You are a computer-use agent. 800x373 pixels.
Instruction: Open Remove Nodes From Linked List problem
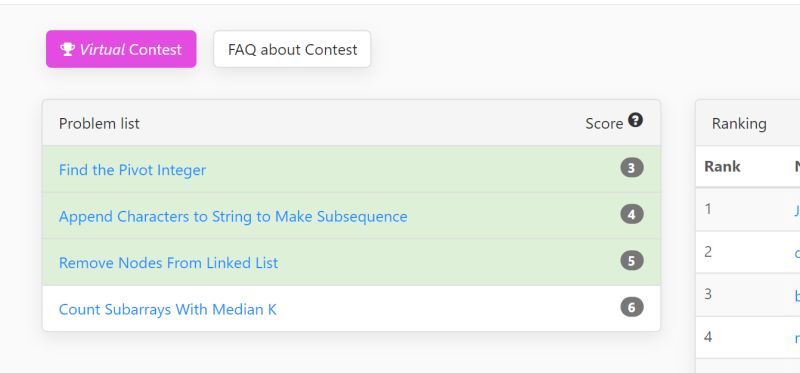(x=168, y=263)
